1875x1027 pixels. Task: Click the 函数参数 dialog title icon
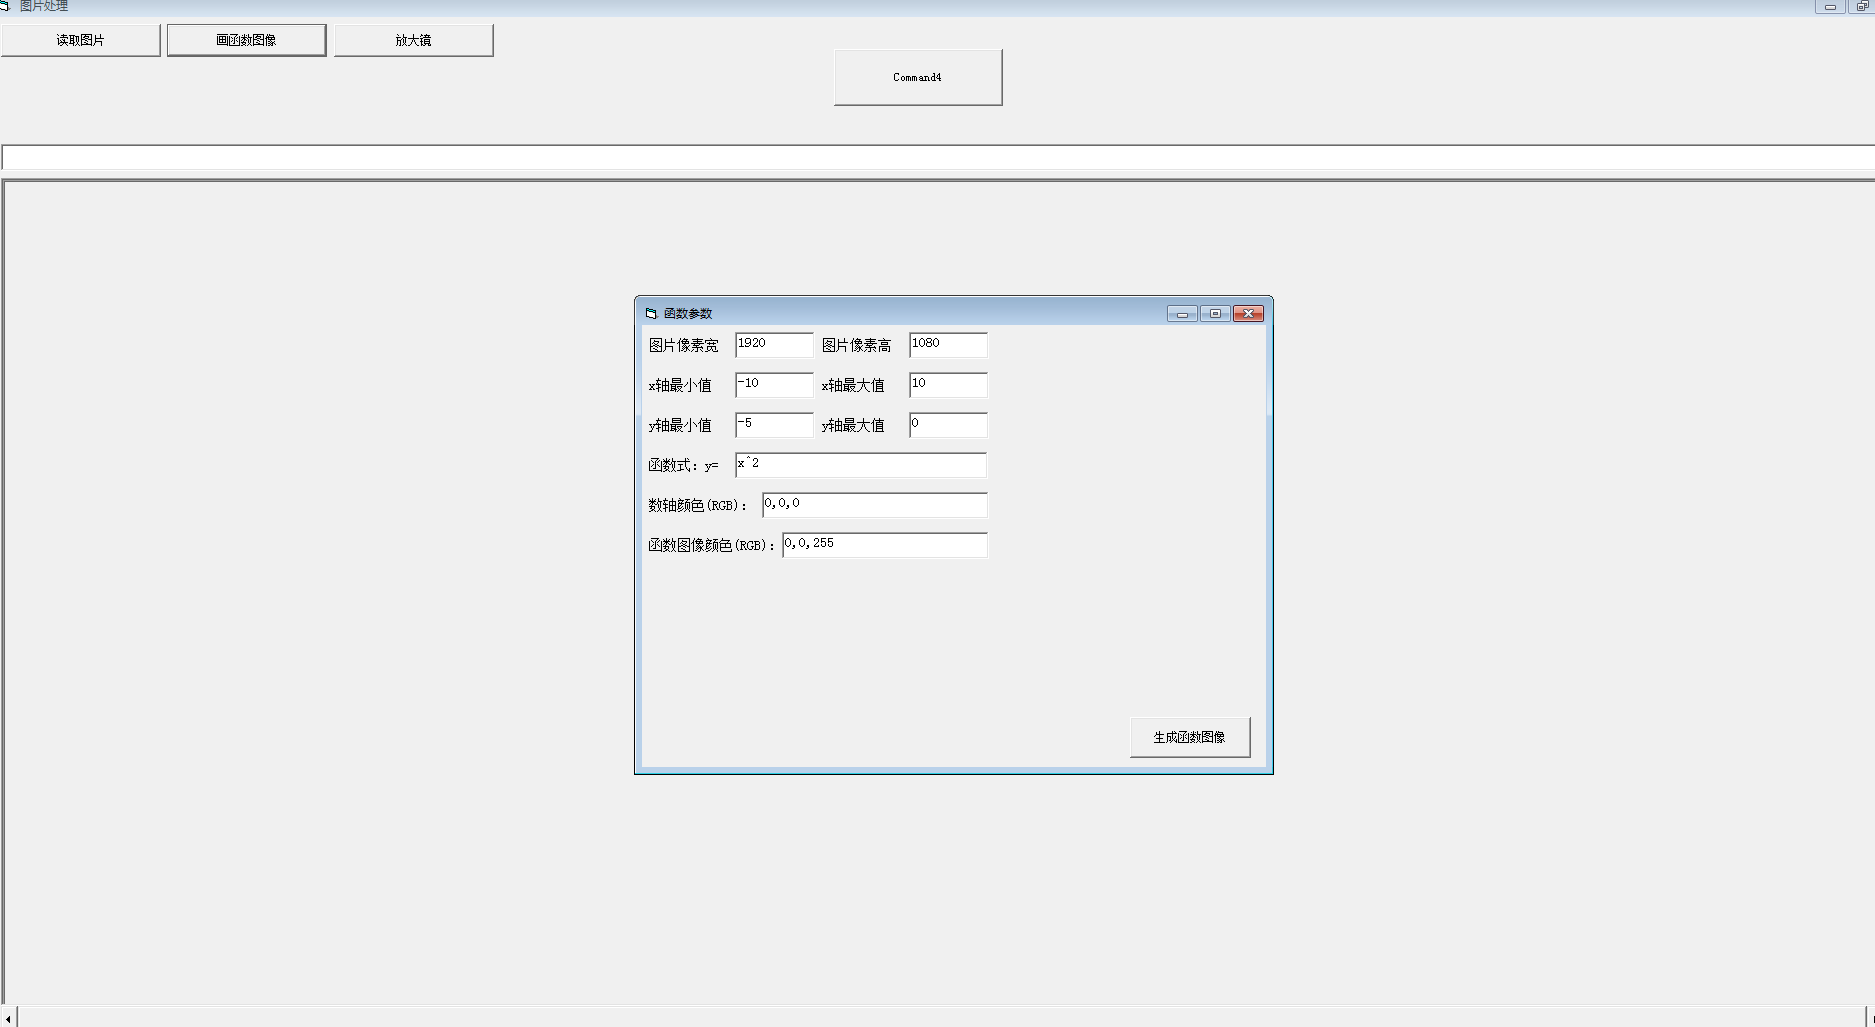click(x=651, y=313)
